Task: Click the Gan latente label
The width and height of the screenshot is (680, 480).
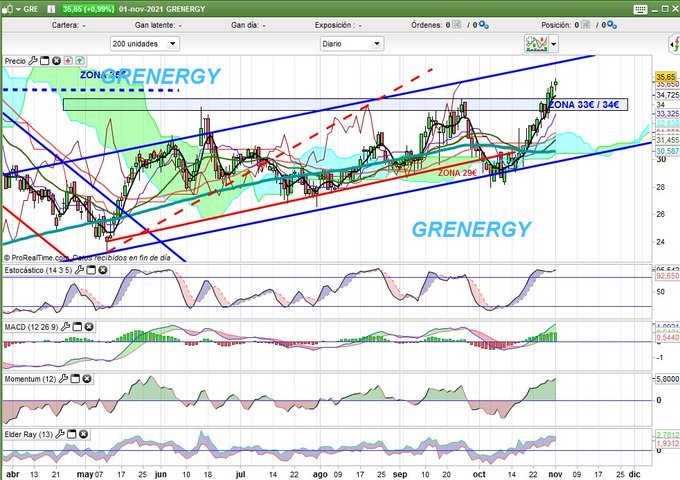Action: (x=155, y=25)
